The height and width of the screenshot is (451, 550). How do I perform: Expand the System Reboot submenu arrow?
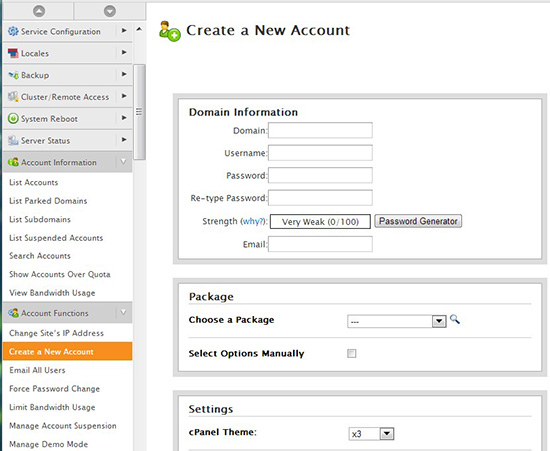(124, 117)
